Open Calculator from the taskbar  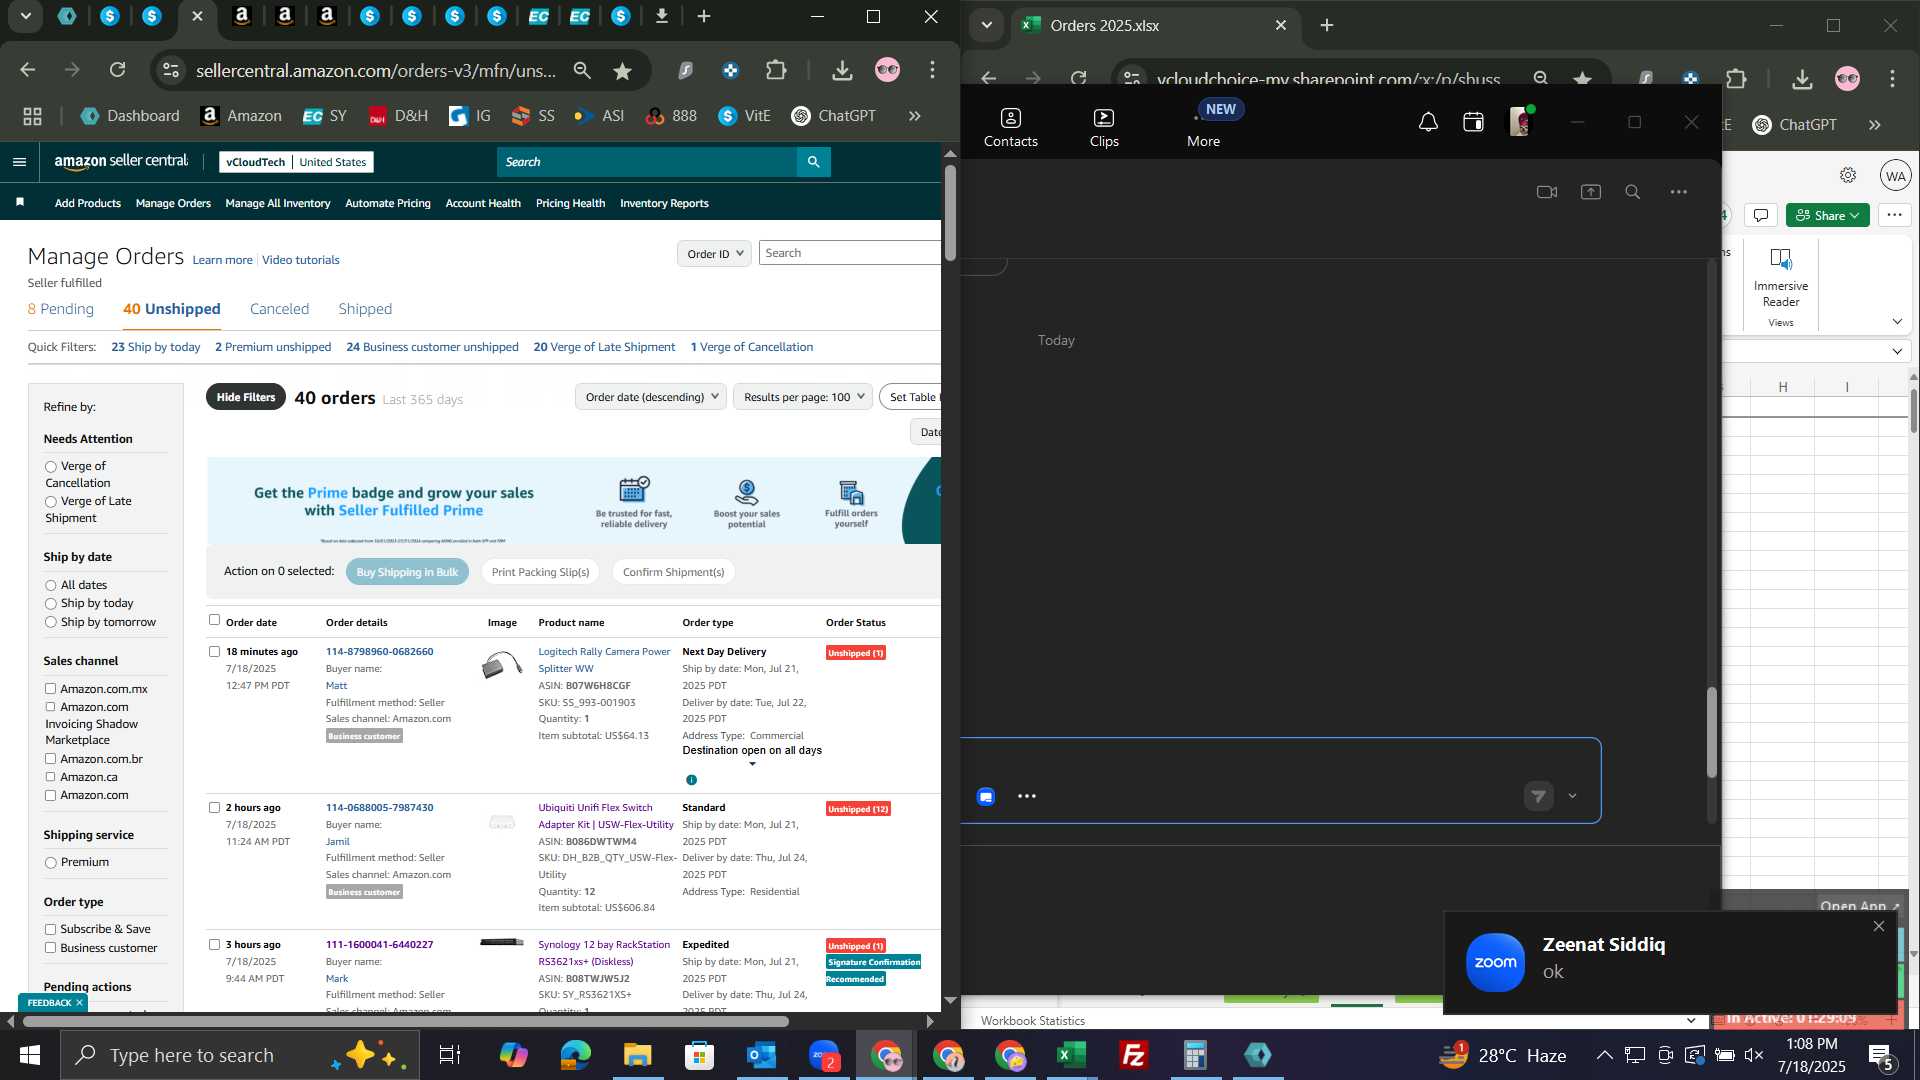pyautogui.click(x=1195, y=1055)
